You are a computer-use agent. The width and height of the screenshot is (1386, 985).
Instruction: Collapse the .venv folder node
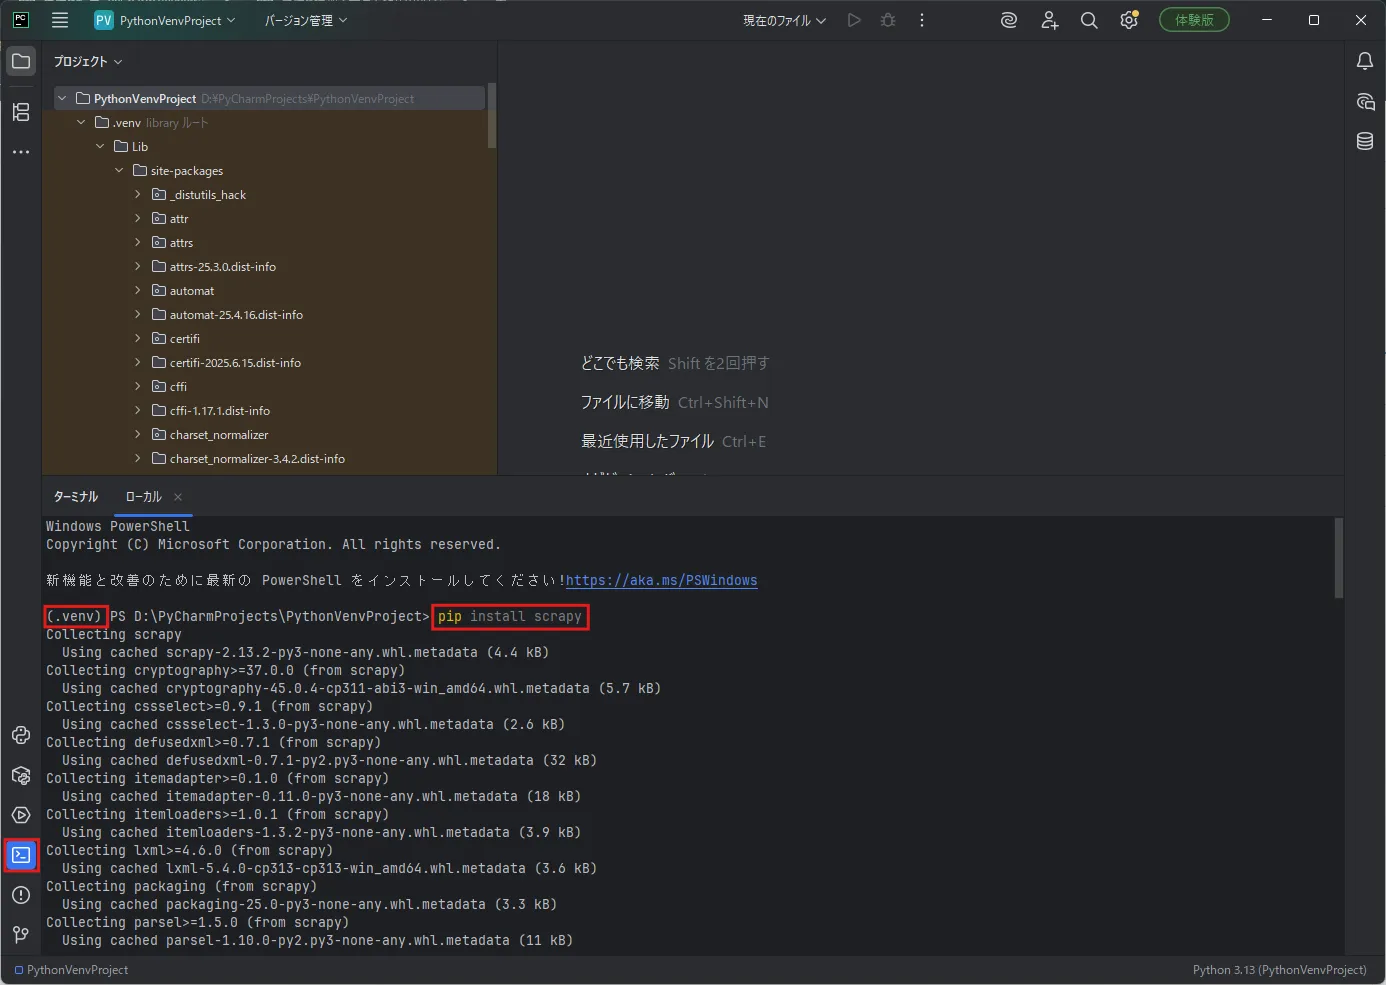point(81,122)
